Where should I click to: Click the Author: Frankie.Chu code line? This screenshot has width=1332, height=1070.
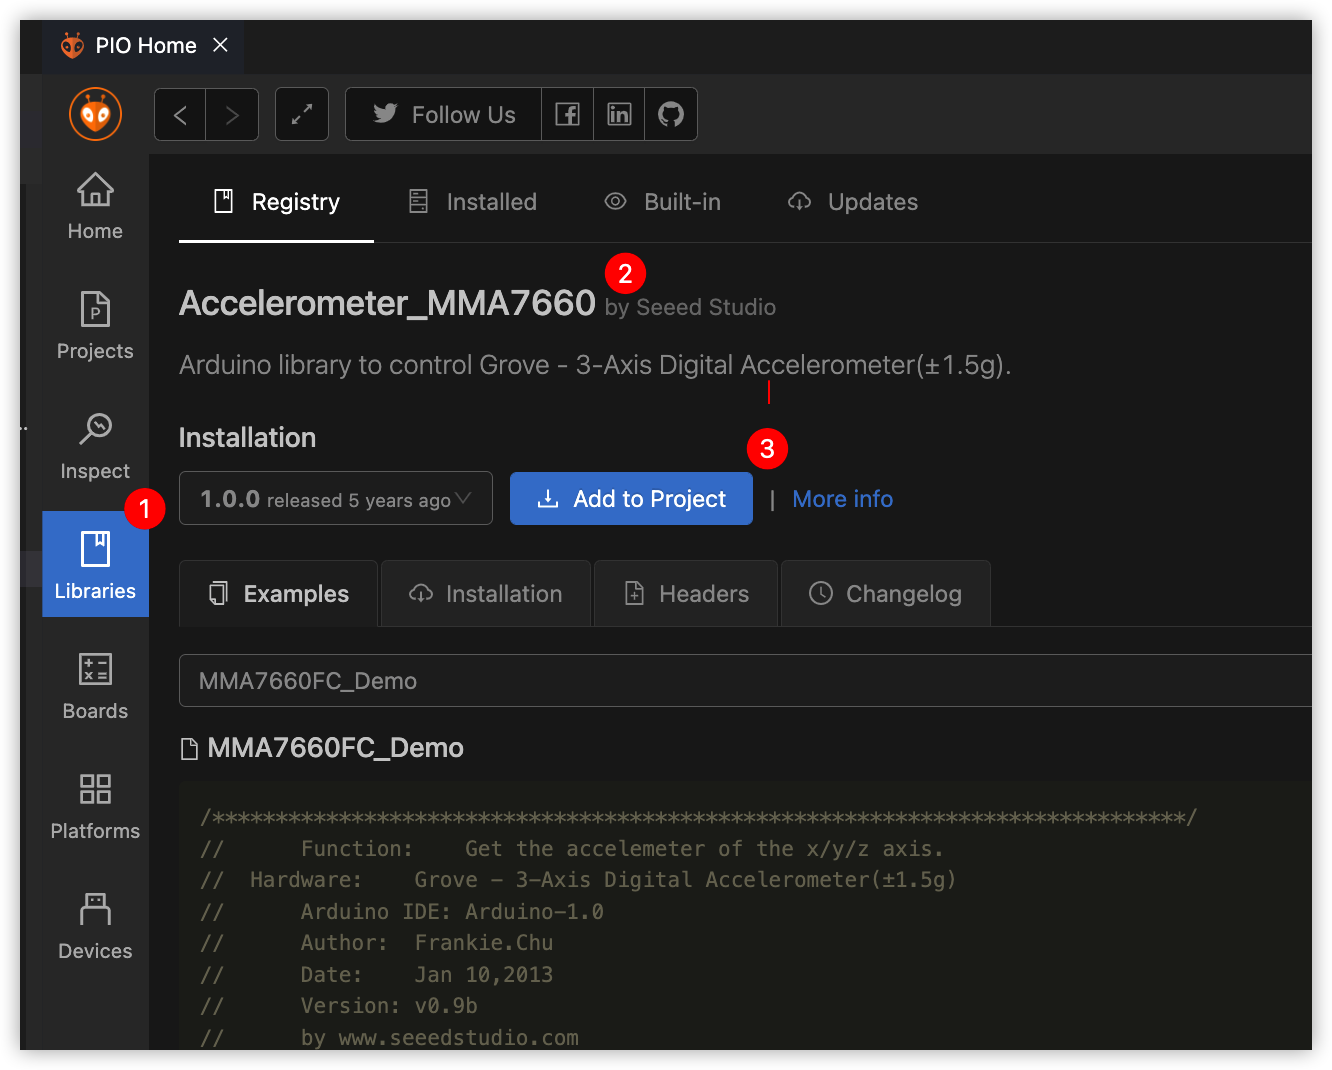tap(377, 943)
